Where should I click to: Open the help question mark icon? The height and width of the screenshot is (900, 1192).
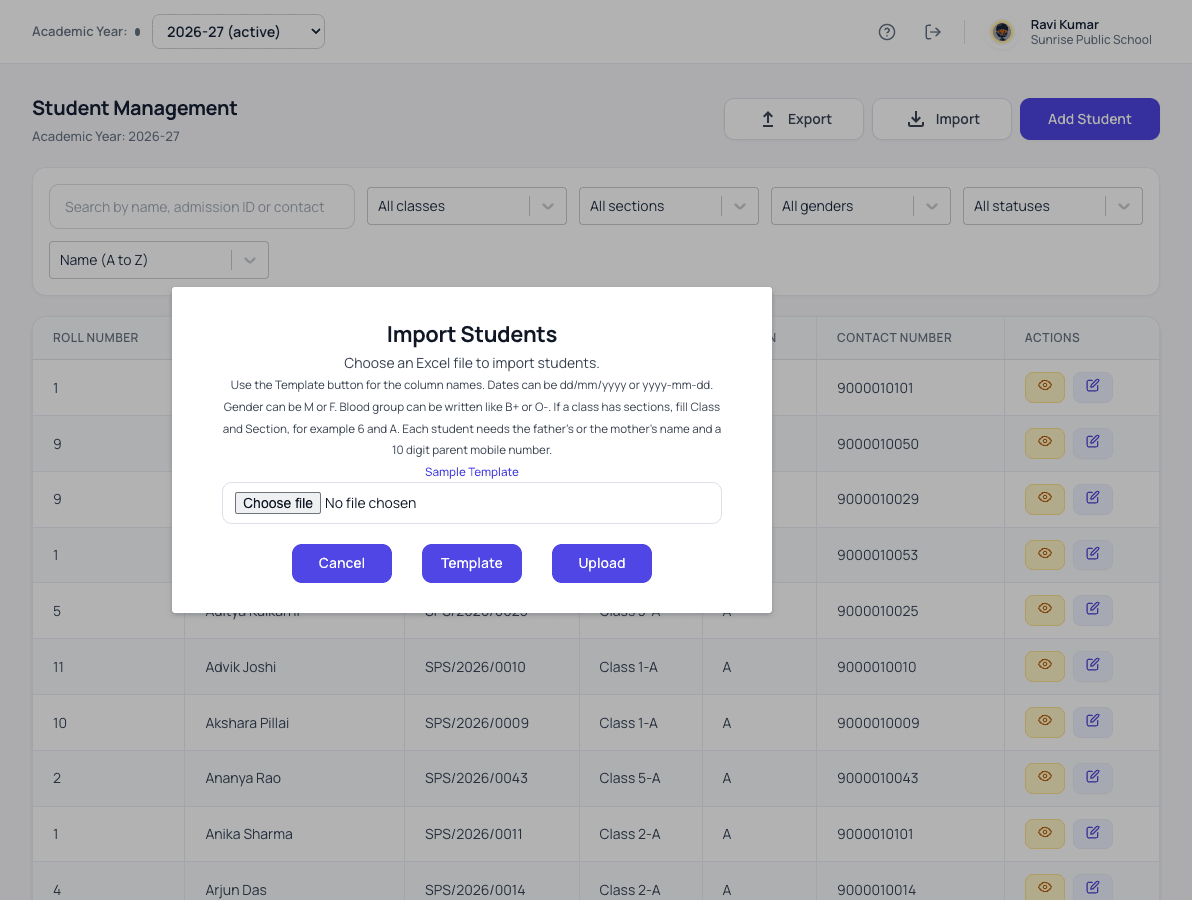[x=886, y=32]
